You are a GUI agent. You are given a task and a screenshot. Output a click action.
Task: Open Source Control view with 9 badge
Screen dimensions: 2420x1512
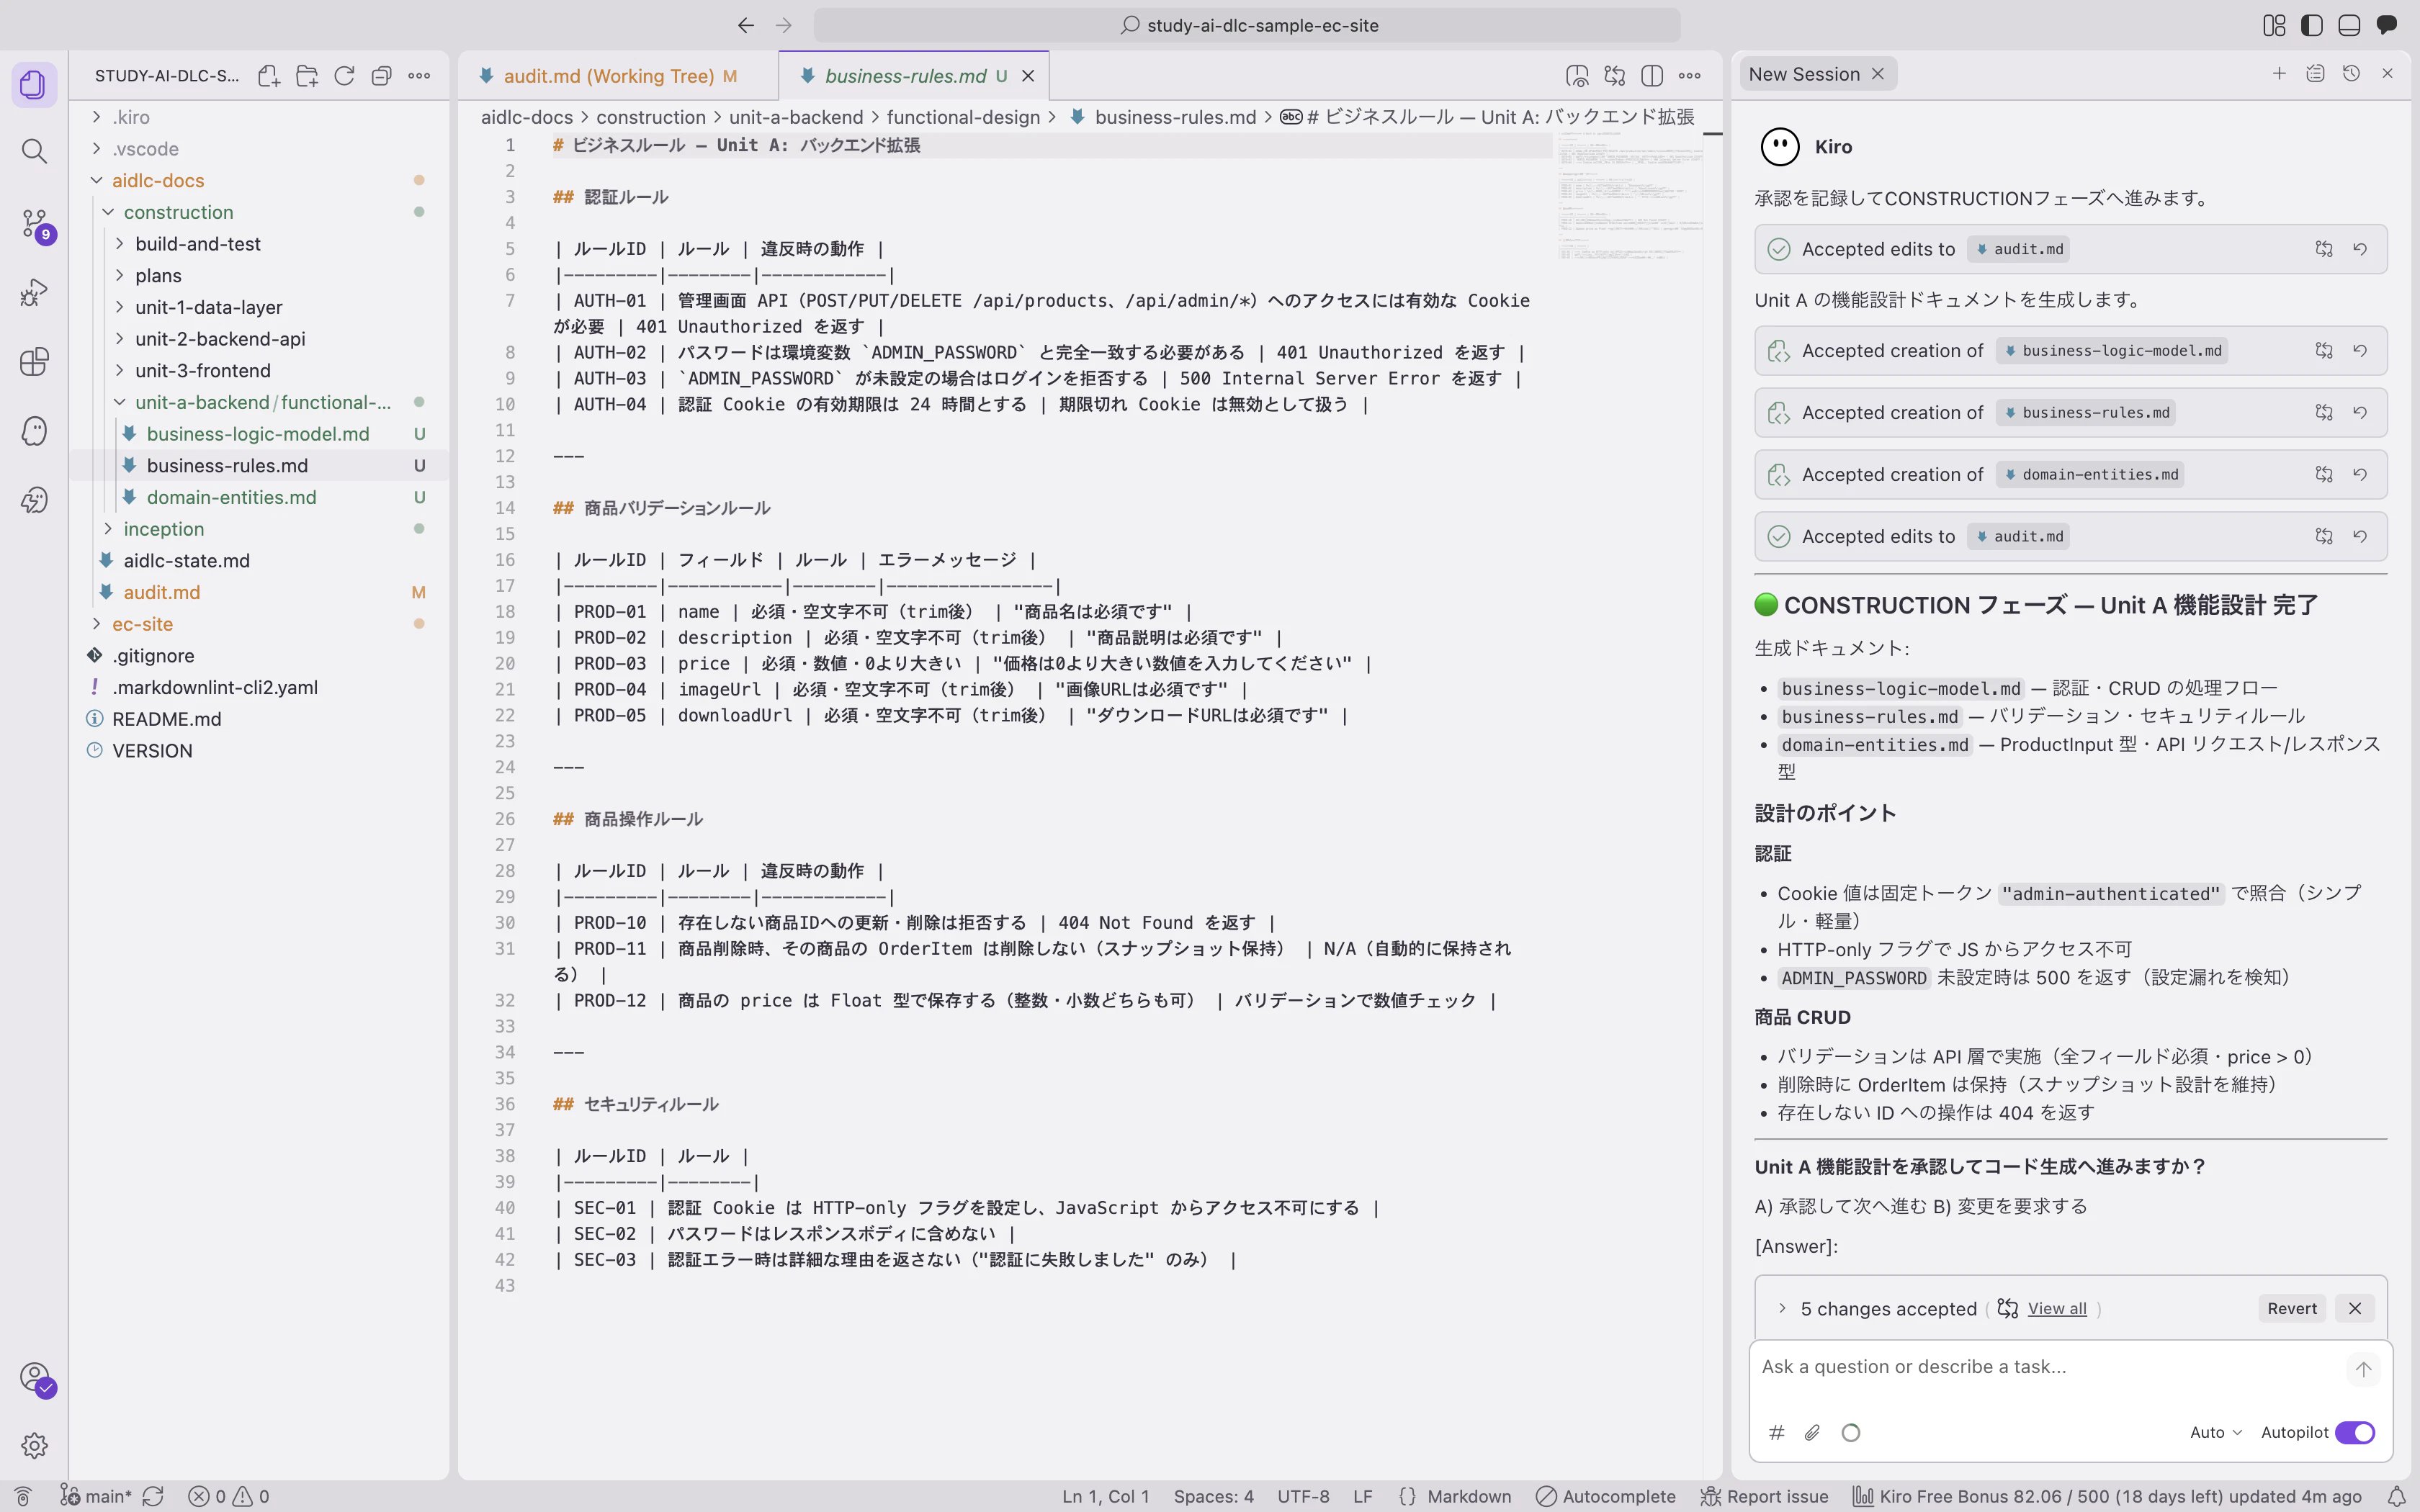(x=34, y=224)
